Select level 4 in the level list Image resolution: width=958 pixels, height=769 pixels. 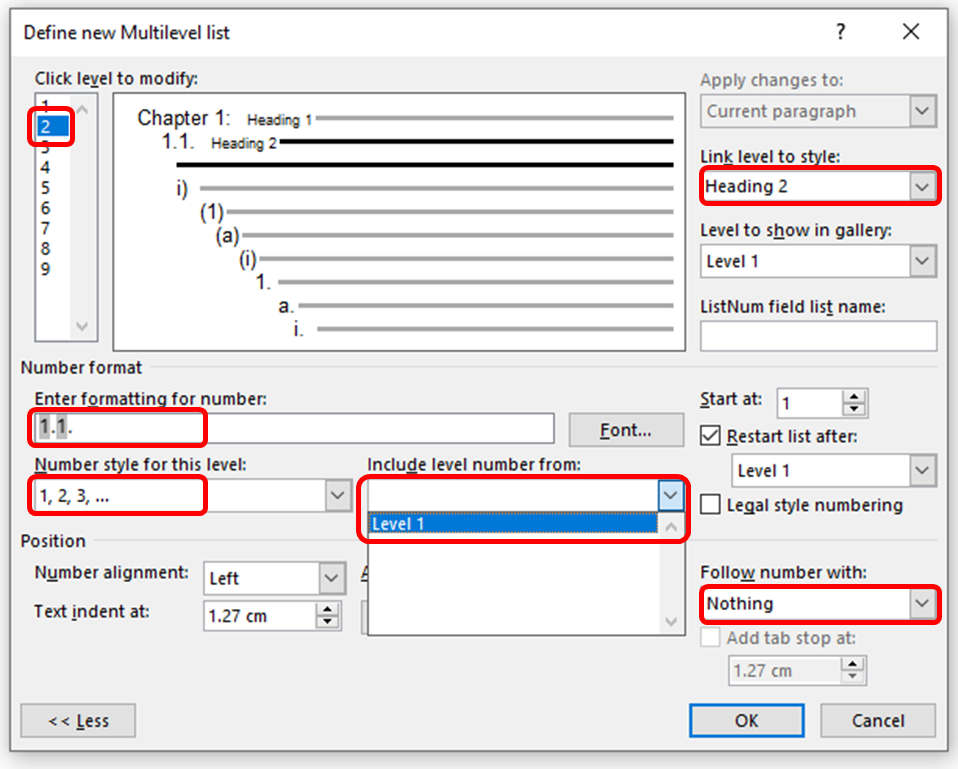coord(47,166)
